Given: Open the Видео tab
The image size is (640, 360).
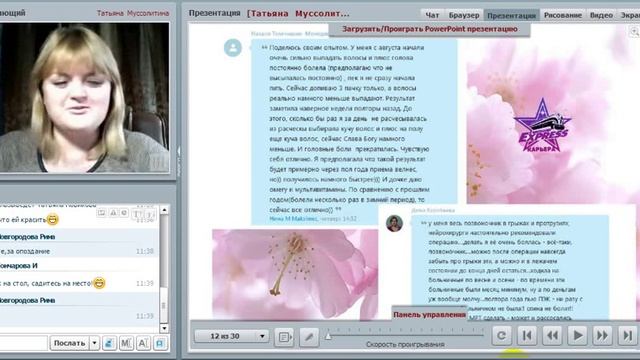Looking at the screenshot, I should point(601,15).
